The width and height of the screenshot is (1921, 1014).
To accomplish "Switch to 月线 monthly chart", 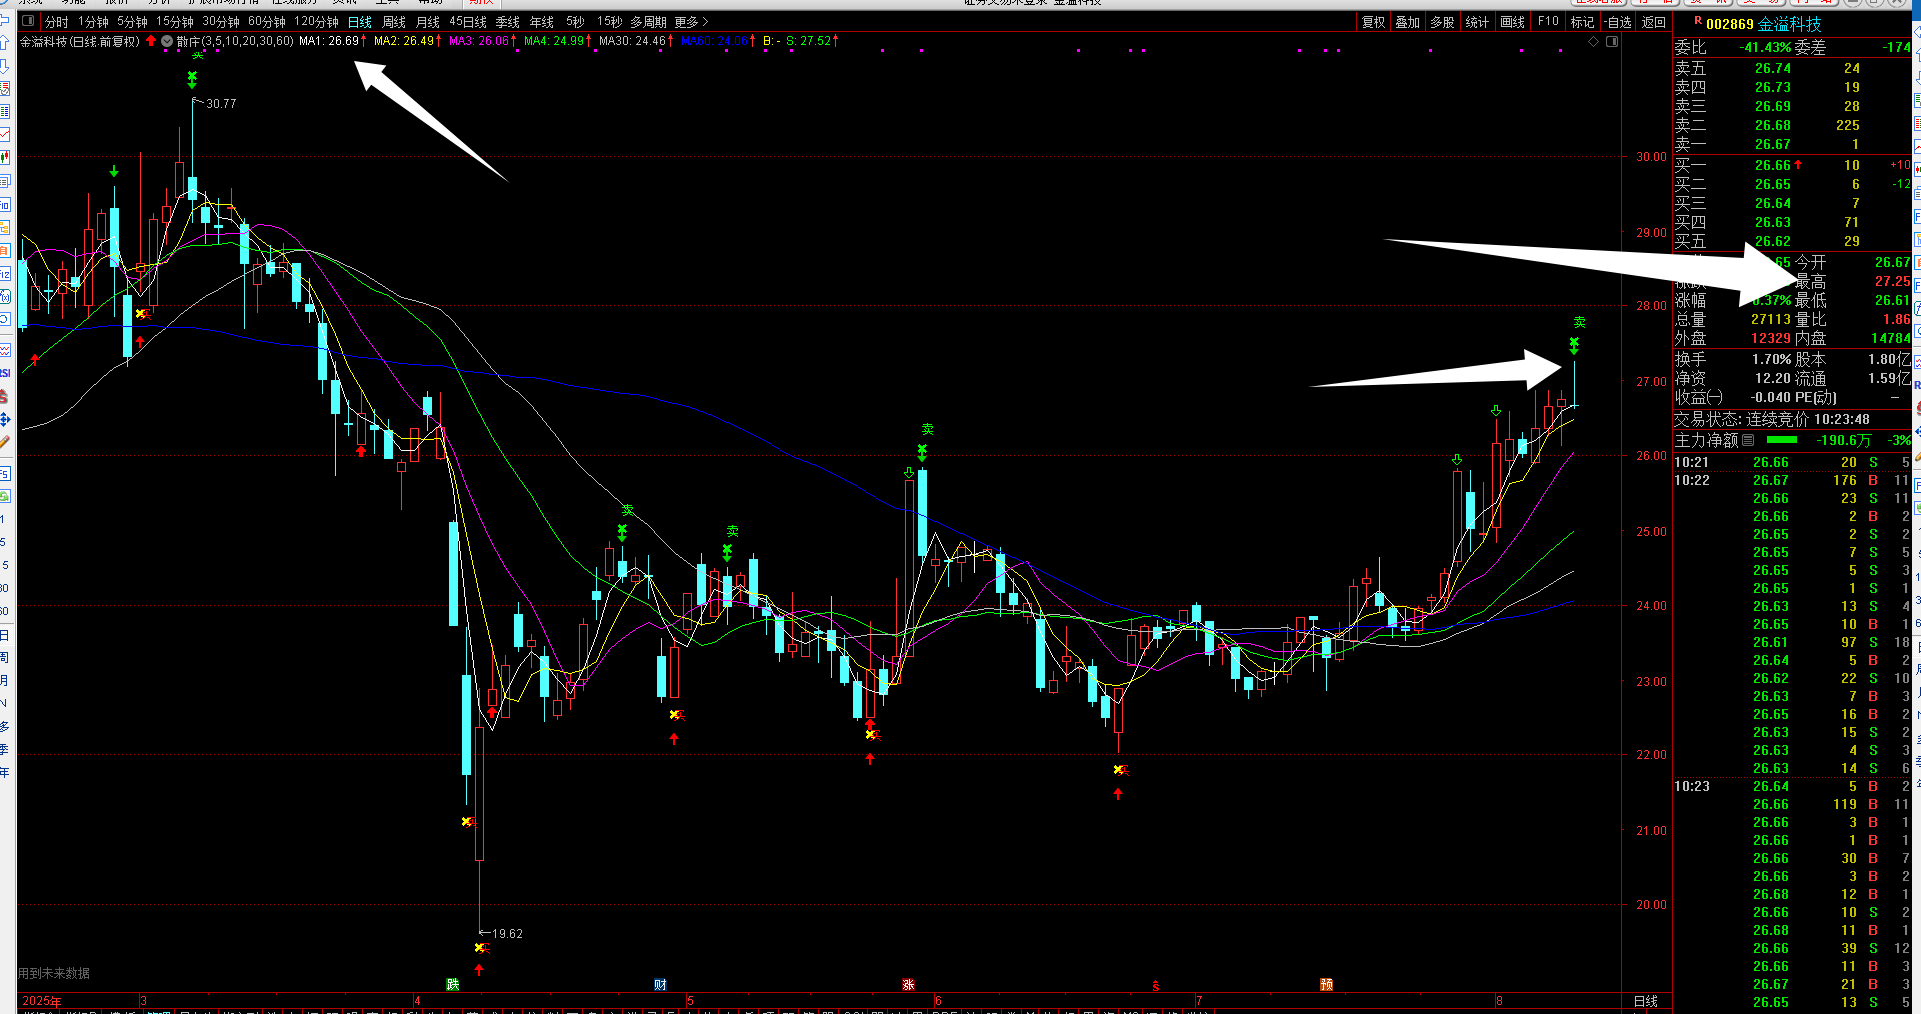I will click(428, 22).
